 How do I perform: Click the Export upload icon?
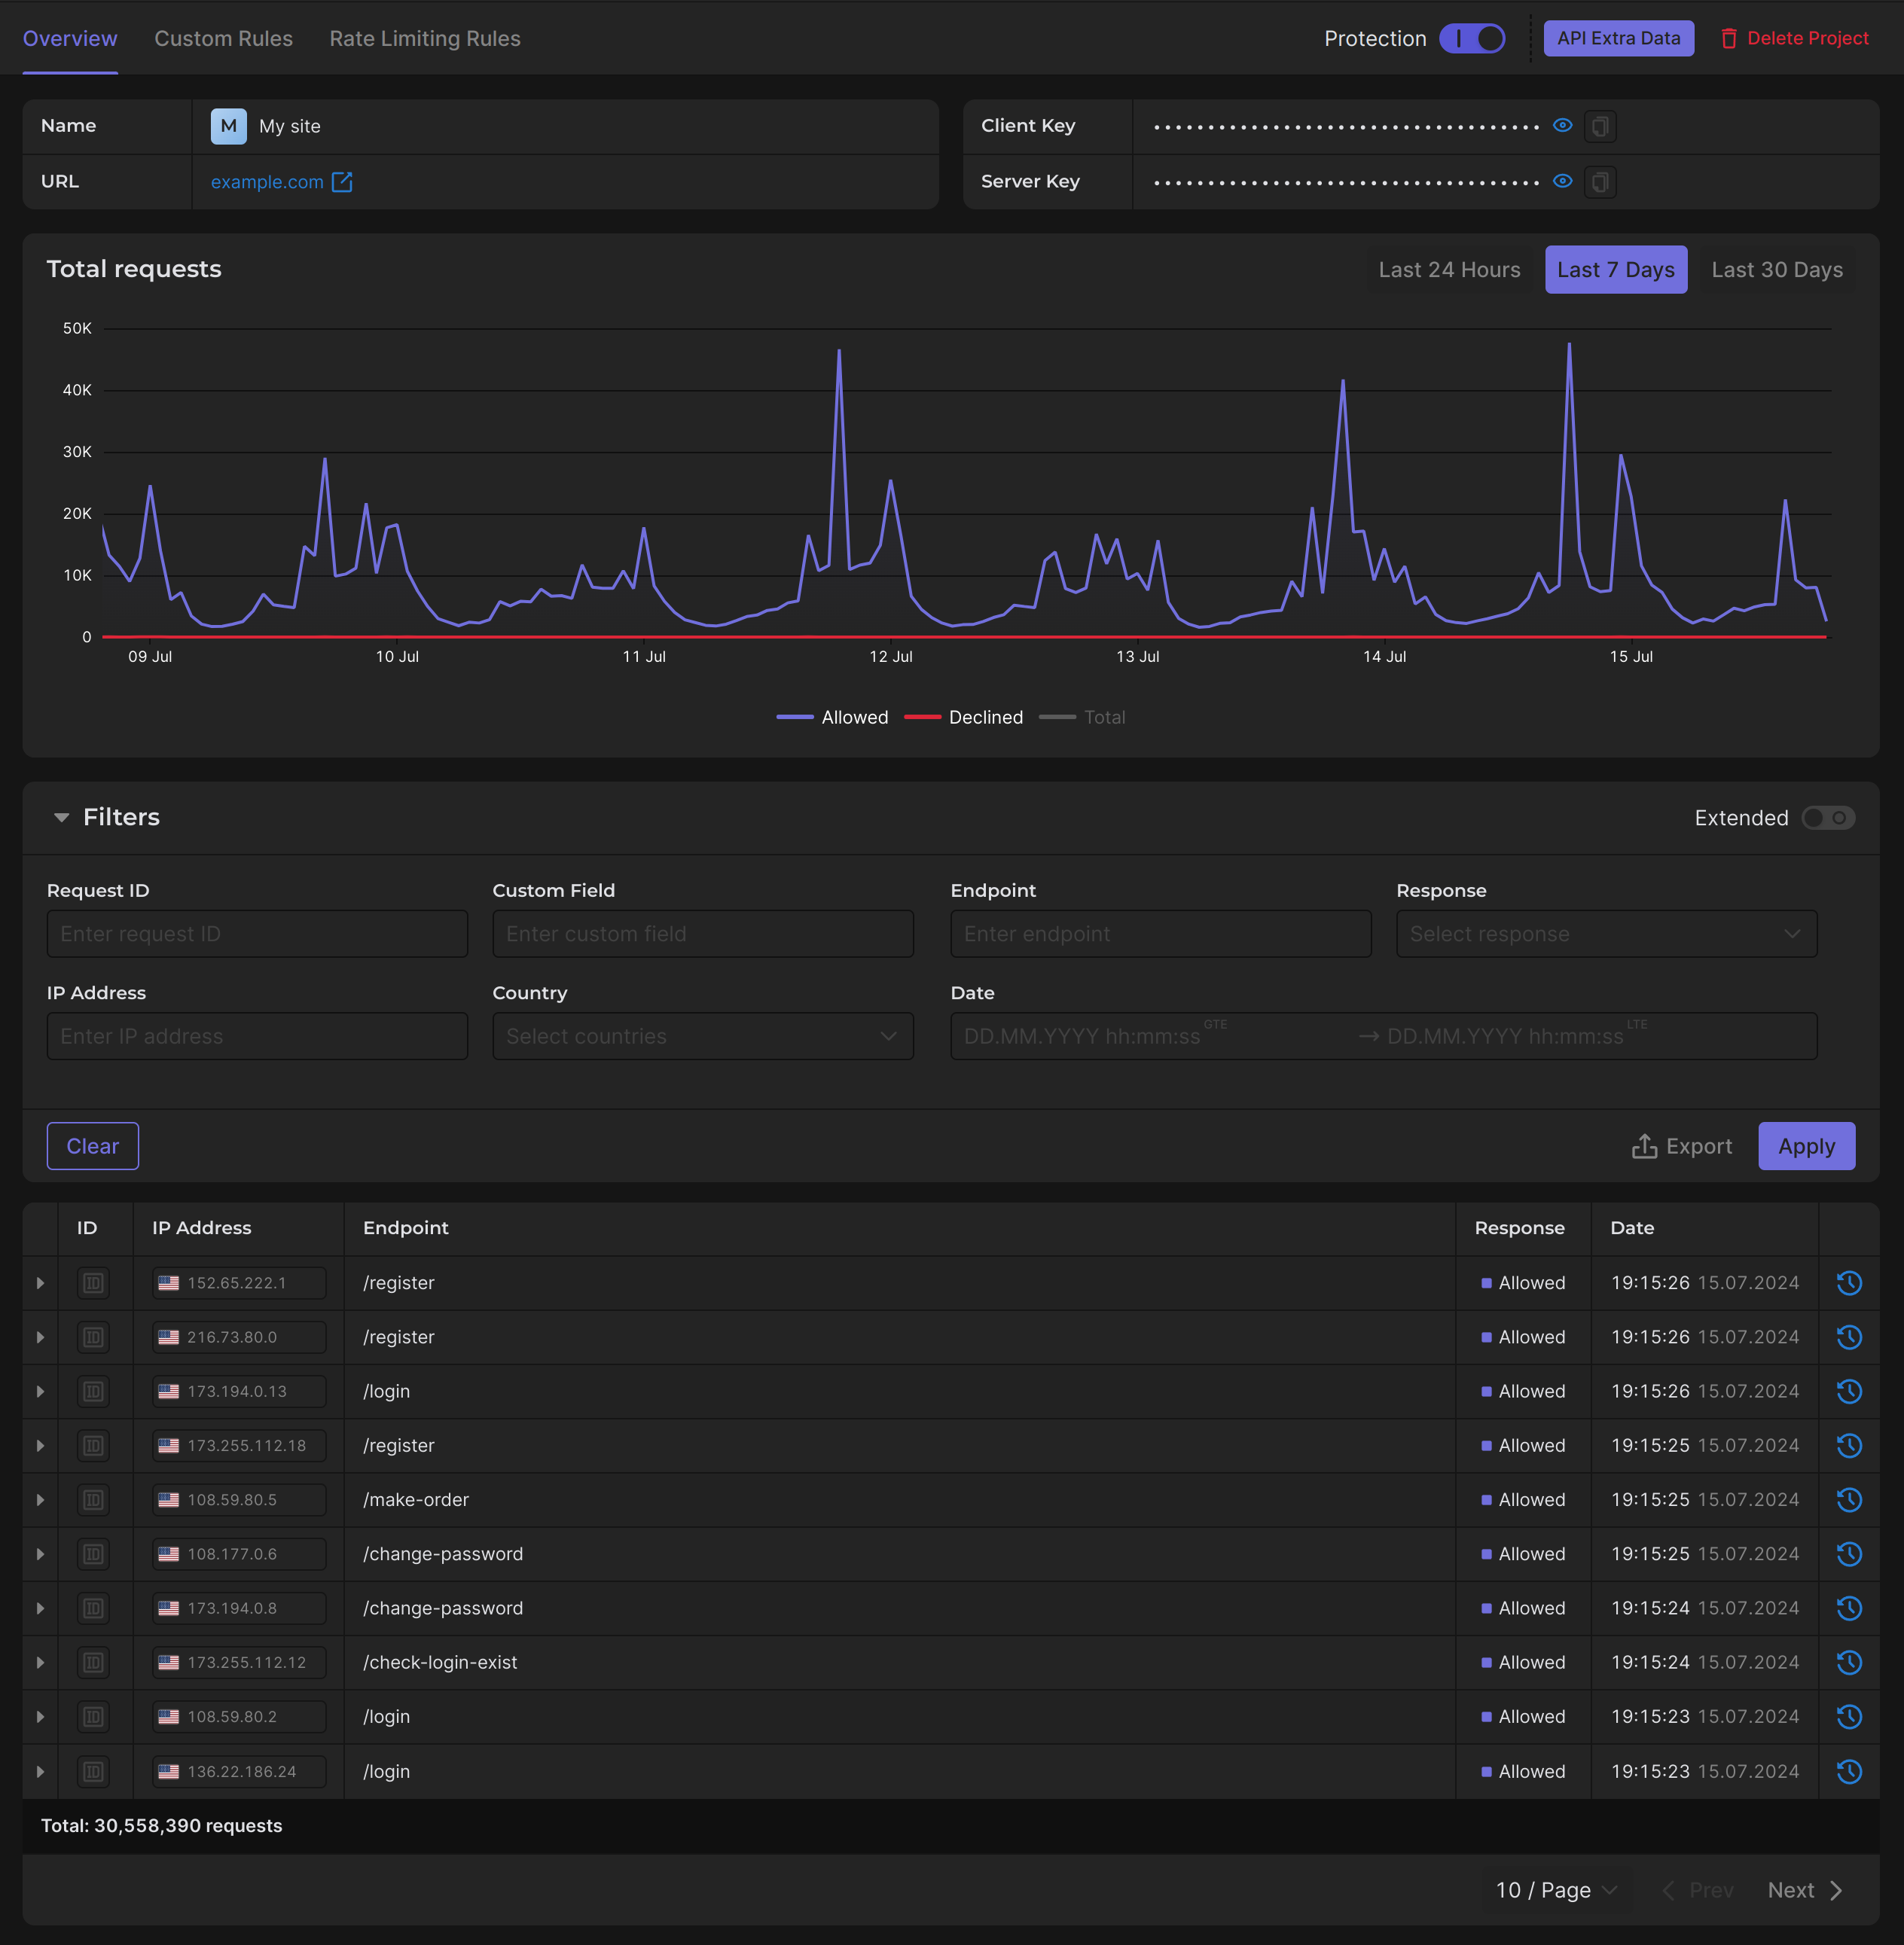1644,1146
